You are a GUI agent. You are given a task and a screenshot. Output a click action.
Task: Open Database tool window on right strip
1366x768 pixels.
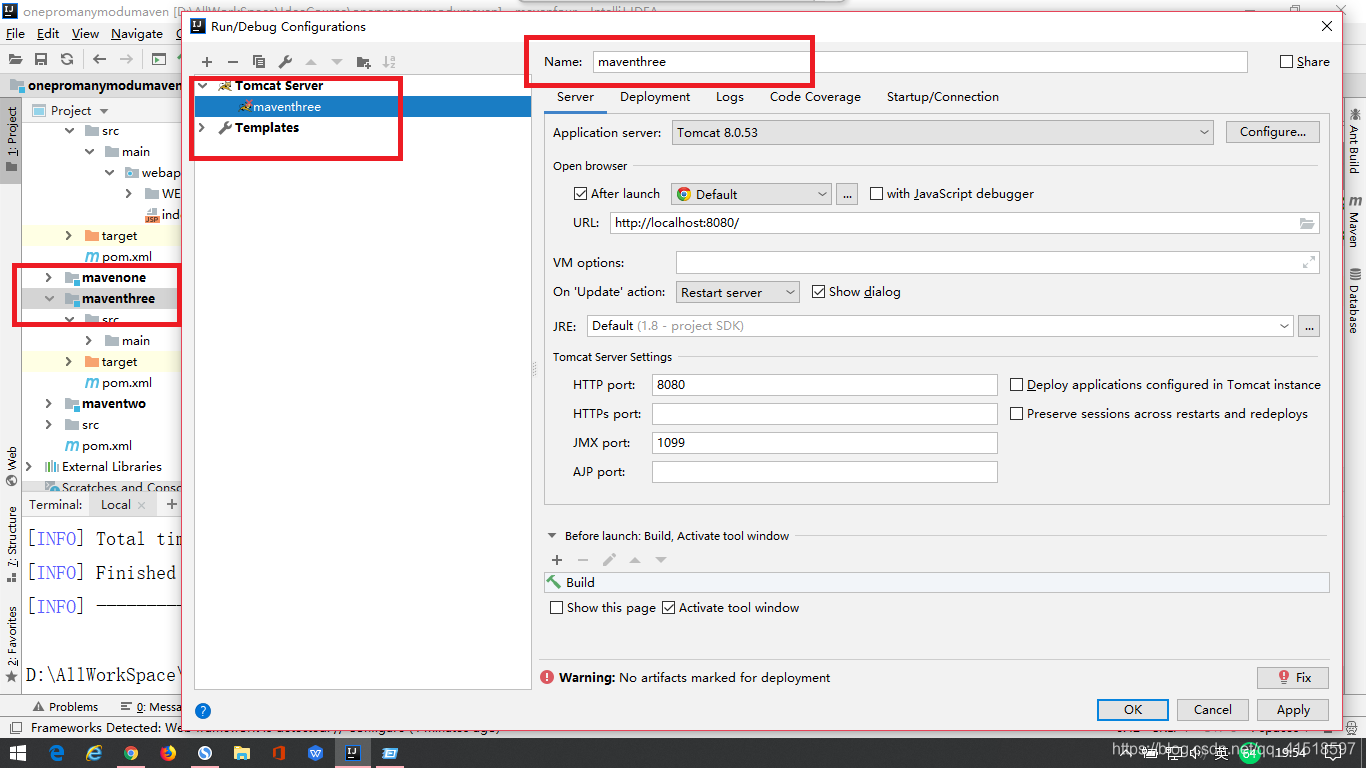click(1354, 301)
